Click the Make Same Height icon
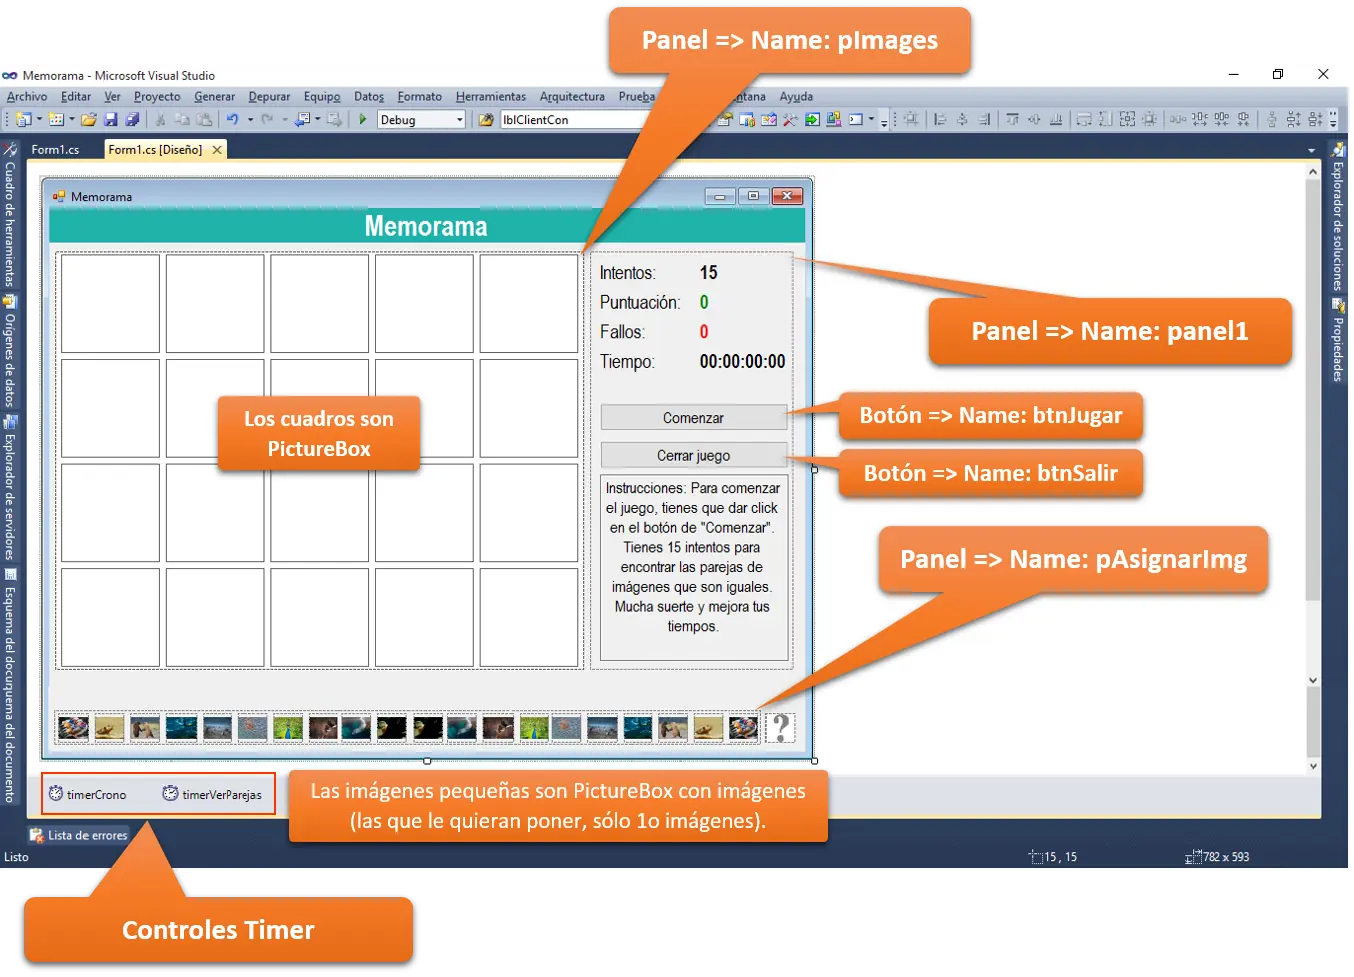The image size is (1354, 977). pos(1105,120)
